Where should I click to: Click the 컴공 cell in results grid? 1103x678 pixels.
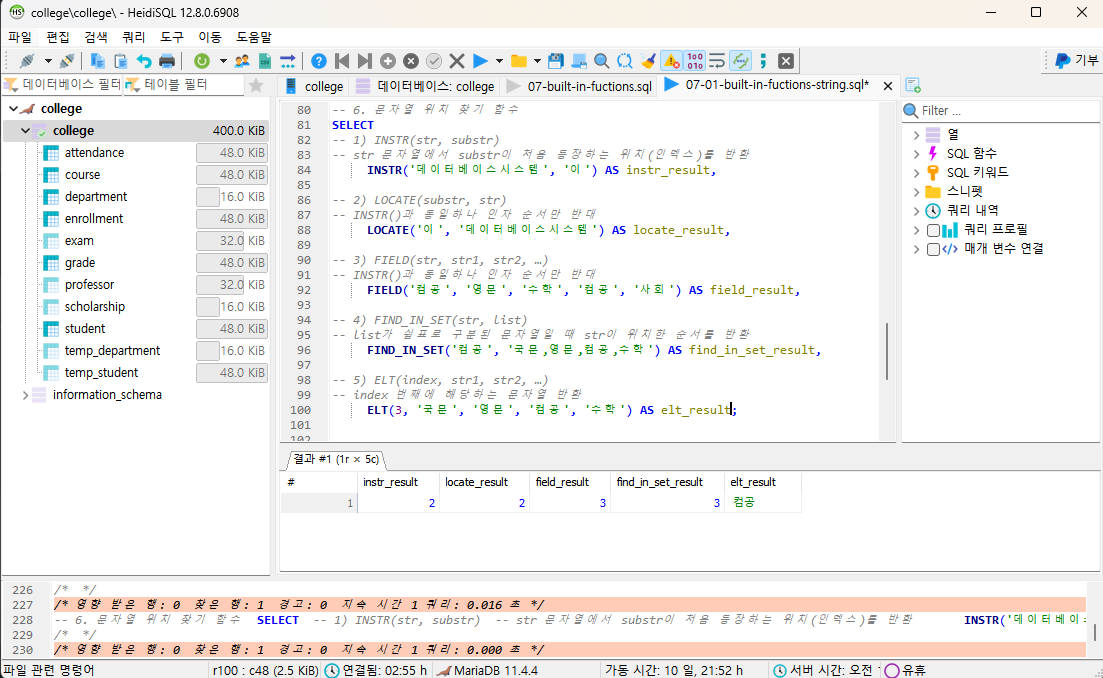click(763, 503)
